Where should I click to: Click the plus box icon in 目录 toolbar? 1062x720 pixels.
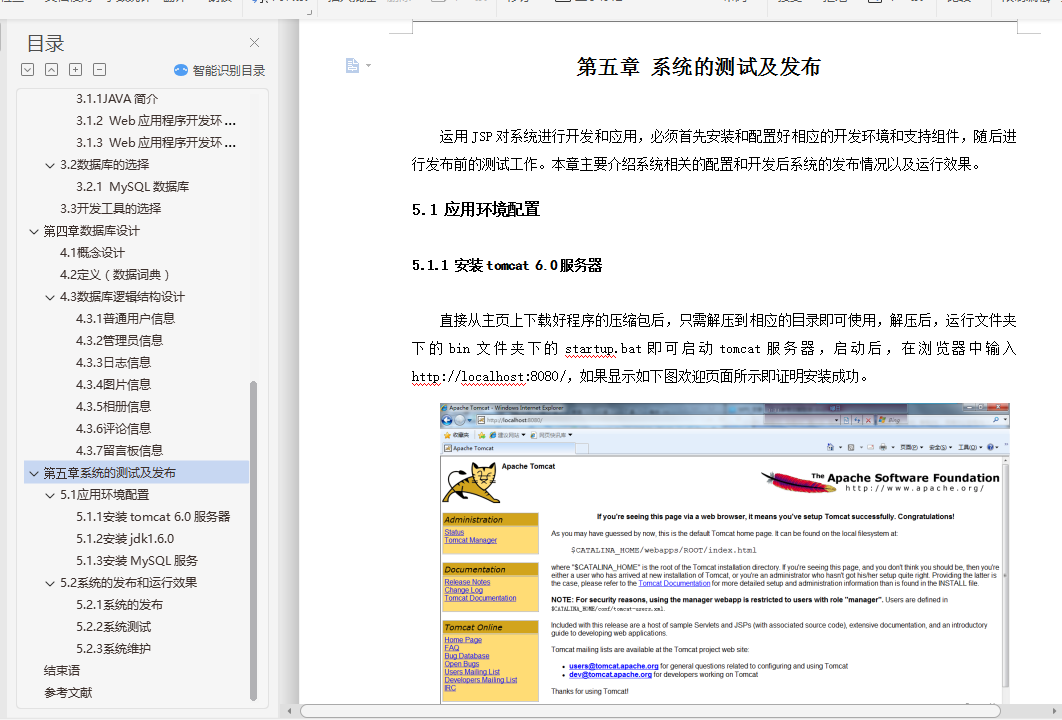(76, 69)
